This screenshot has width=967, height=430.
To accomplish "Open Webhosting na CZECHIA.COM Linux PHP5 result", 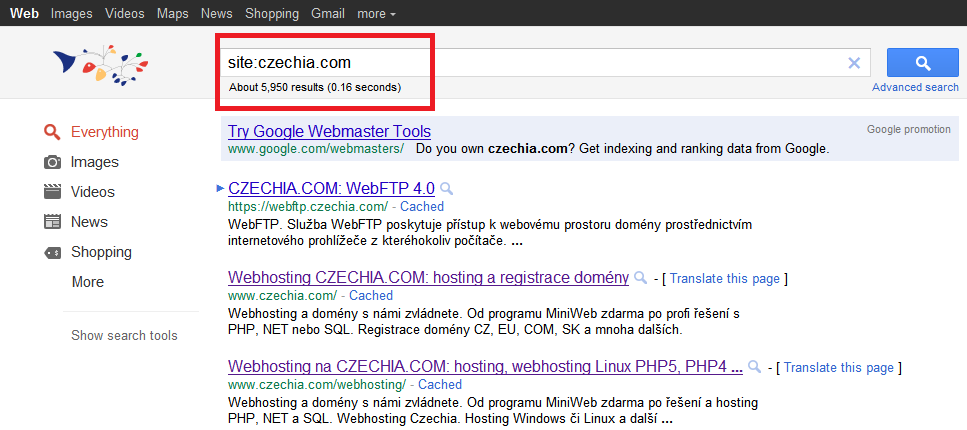I will tap(485, 366).
